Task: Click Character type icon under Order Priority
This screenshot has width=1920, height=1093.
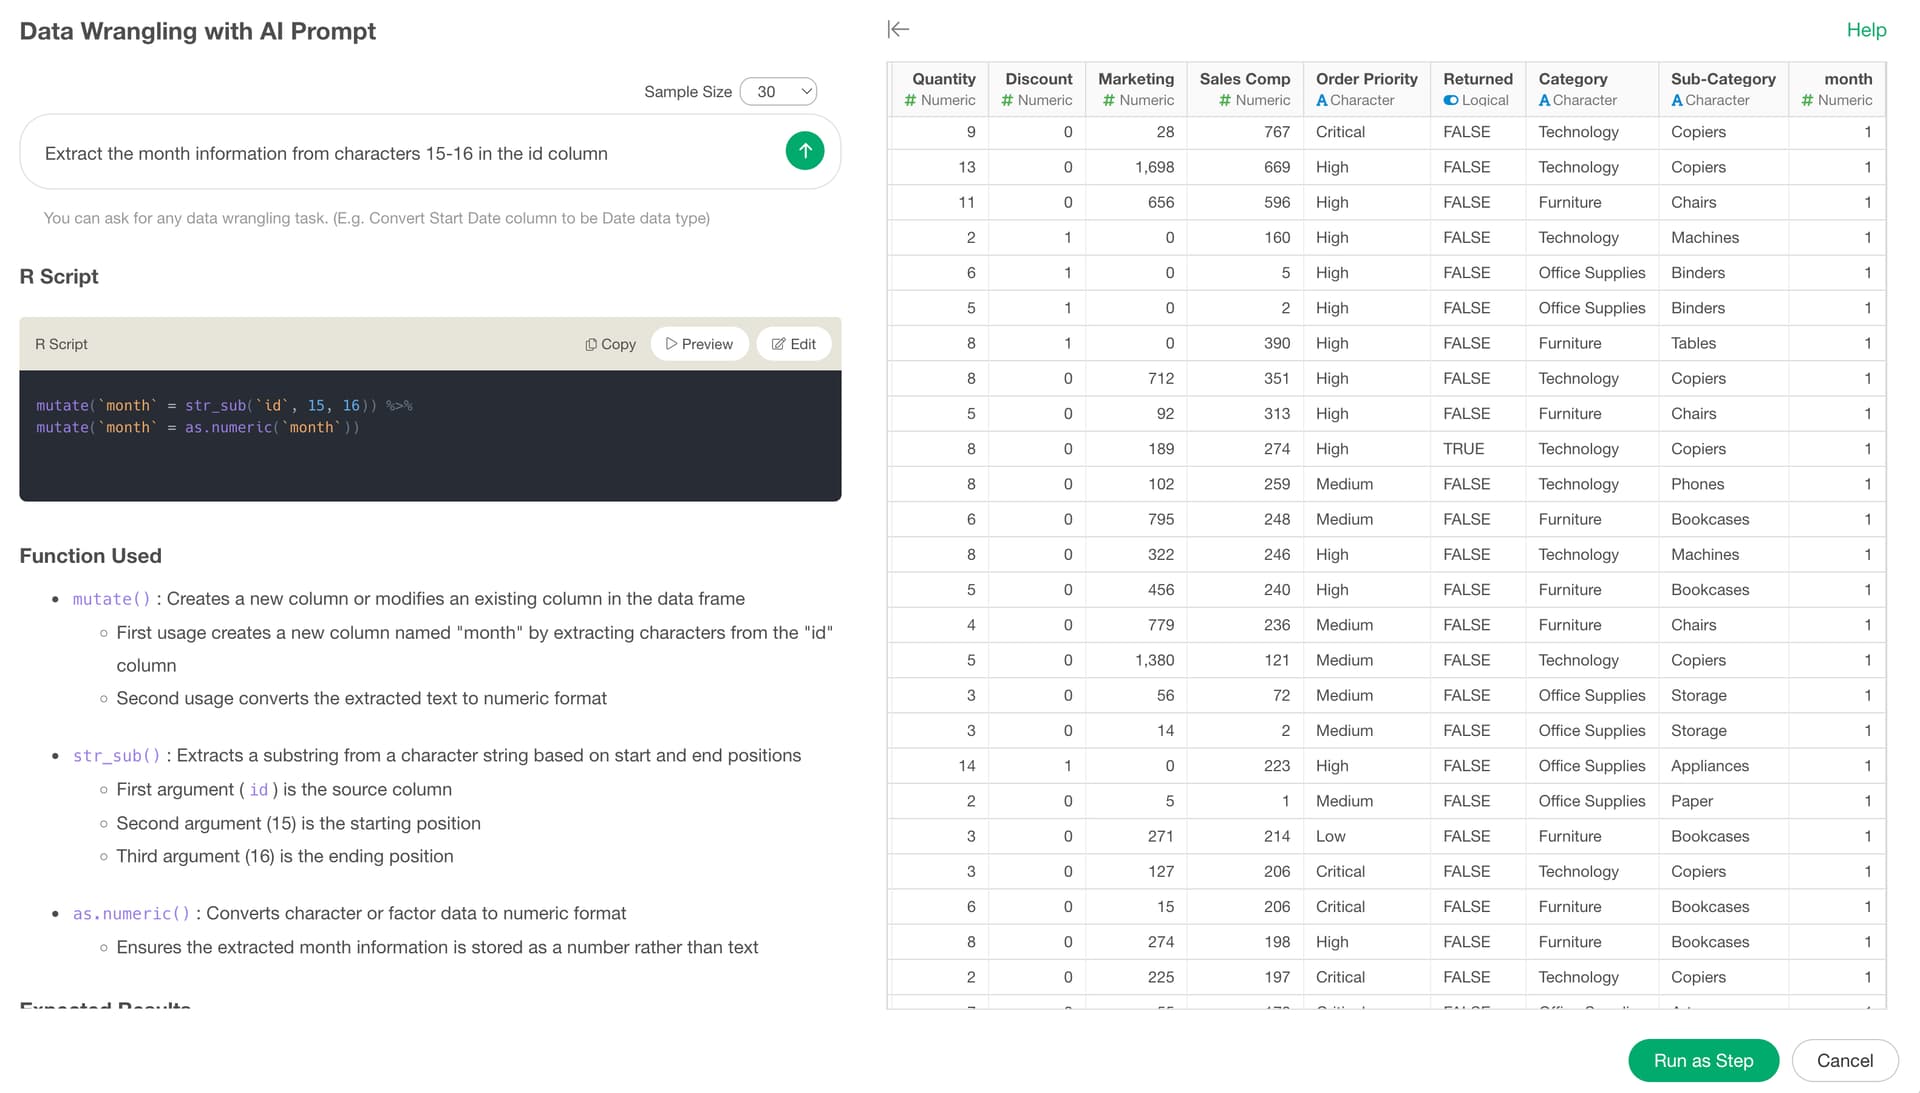Action: [x=1322, y=100]
